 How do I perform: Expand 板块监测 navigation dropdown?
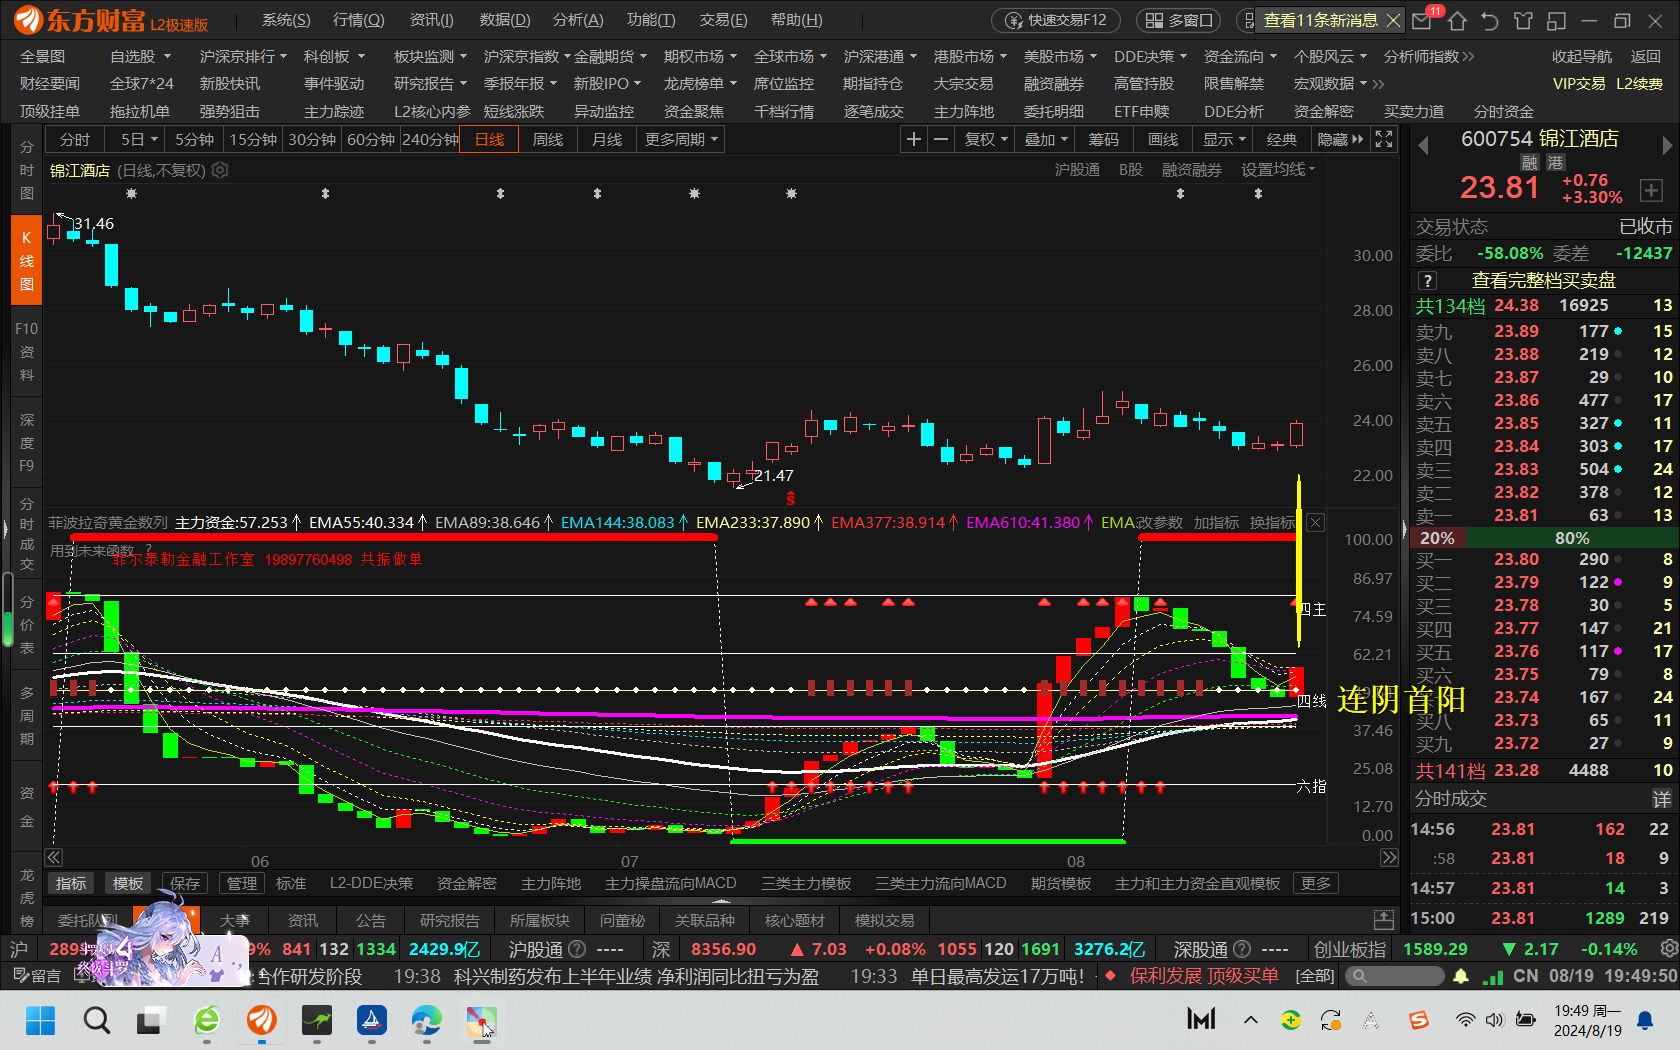(431, 57)
